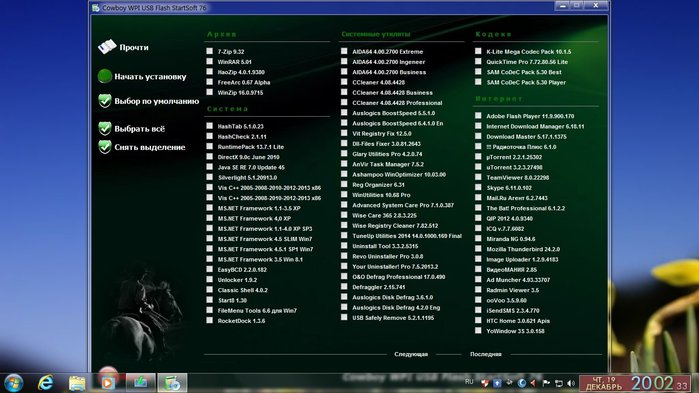Enable K-Lite Mega Codec Pack checkbox
This screenshot has width=699, height=393.
478,51
